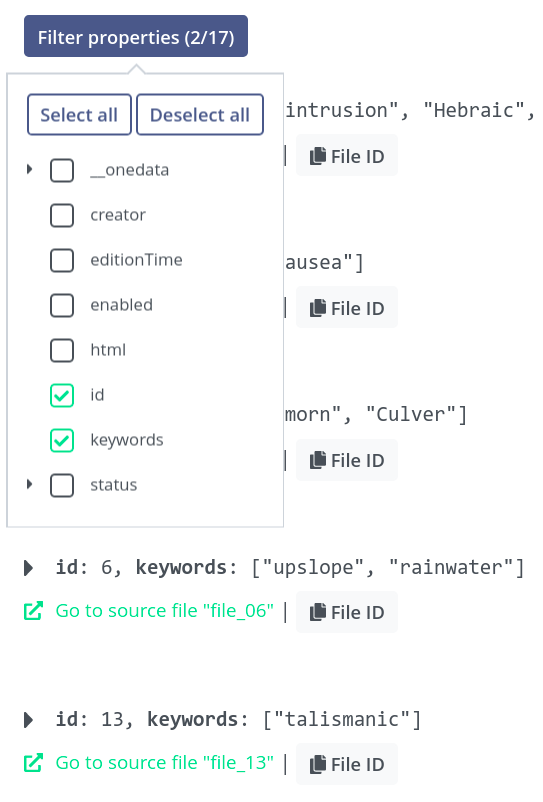
Task: Expand the id 6 result entry
Action: [x=29, y=568]
